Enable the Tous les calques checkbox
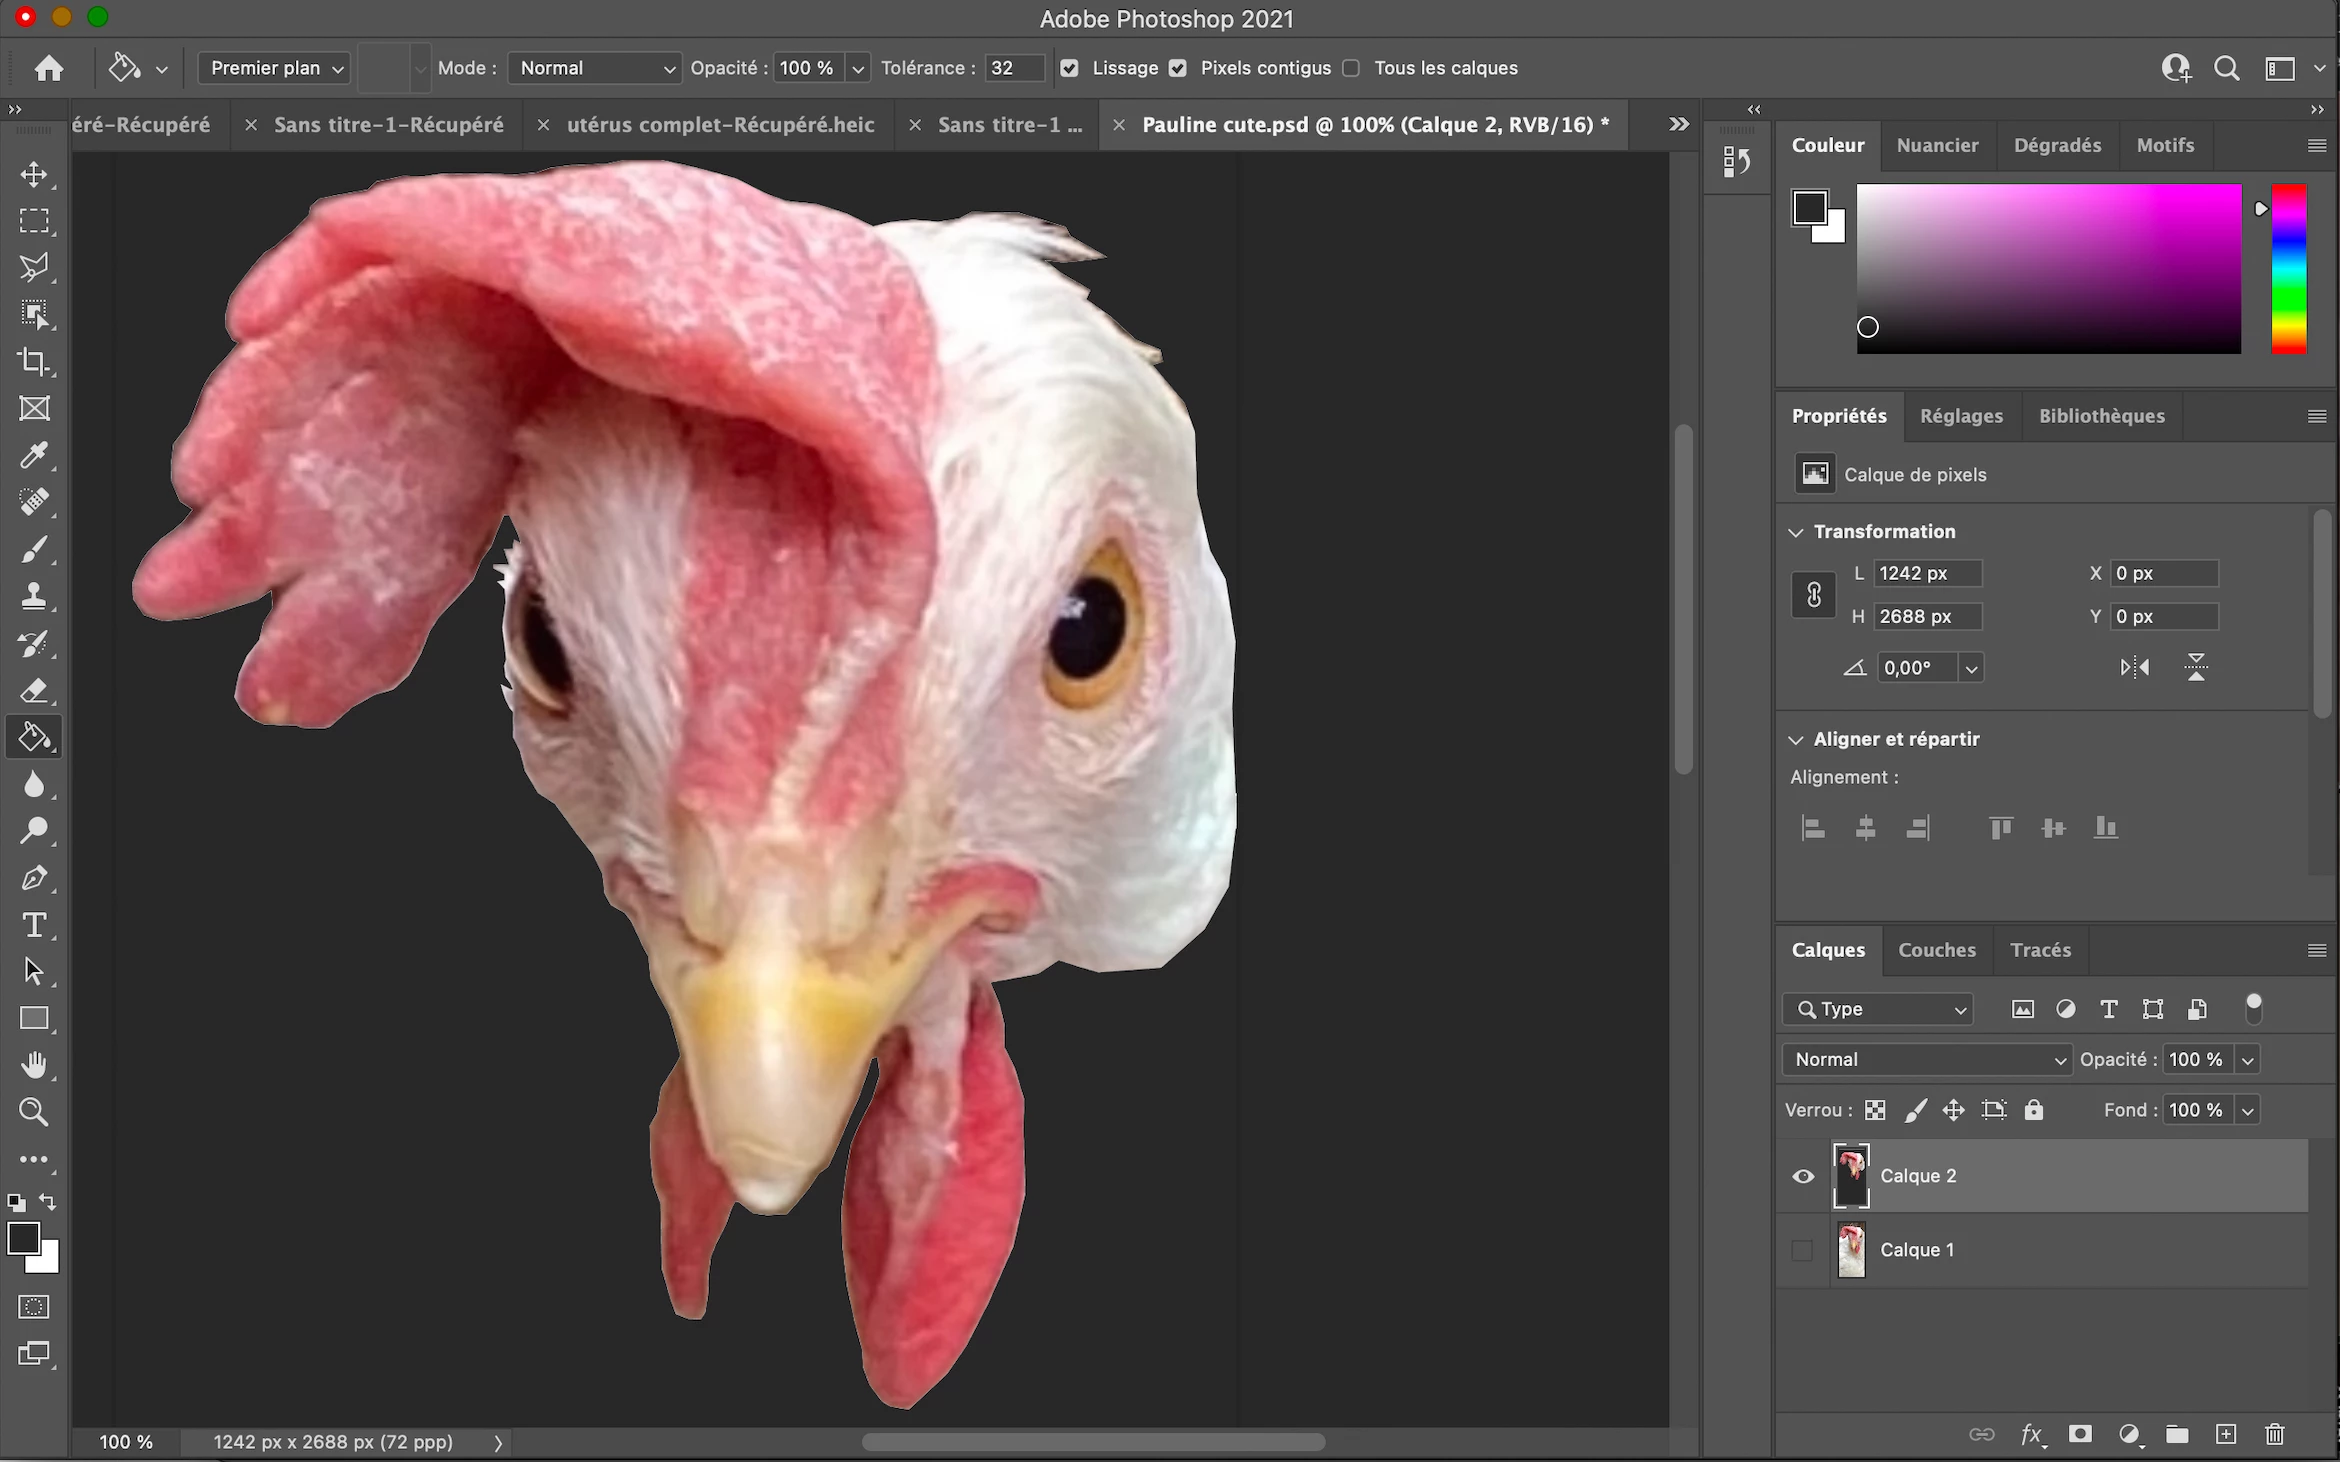The image size is (2340, 1462). tap(1351, 68)
